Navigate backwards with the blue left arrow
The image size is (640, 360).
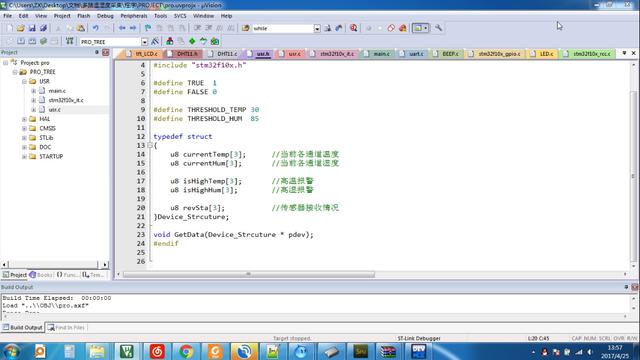click(x=122, y=28)
